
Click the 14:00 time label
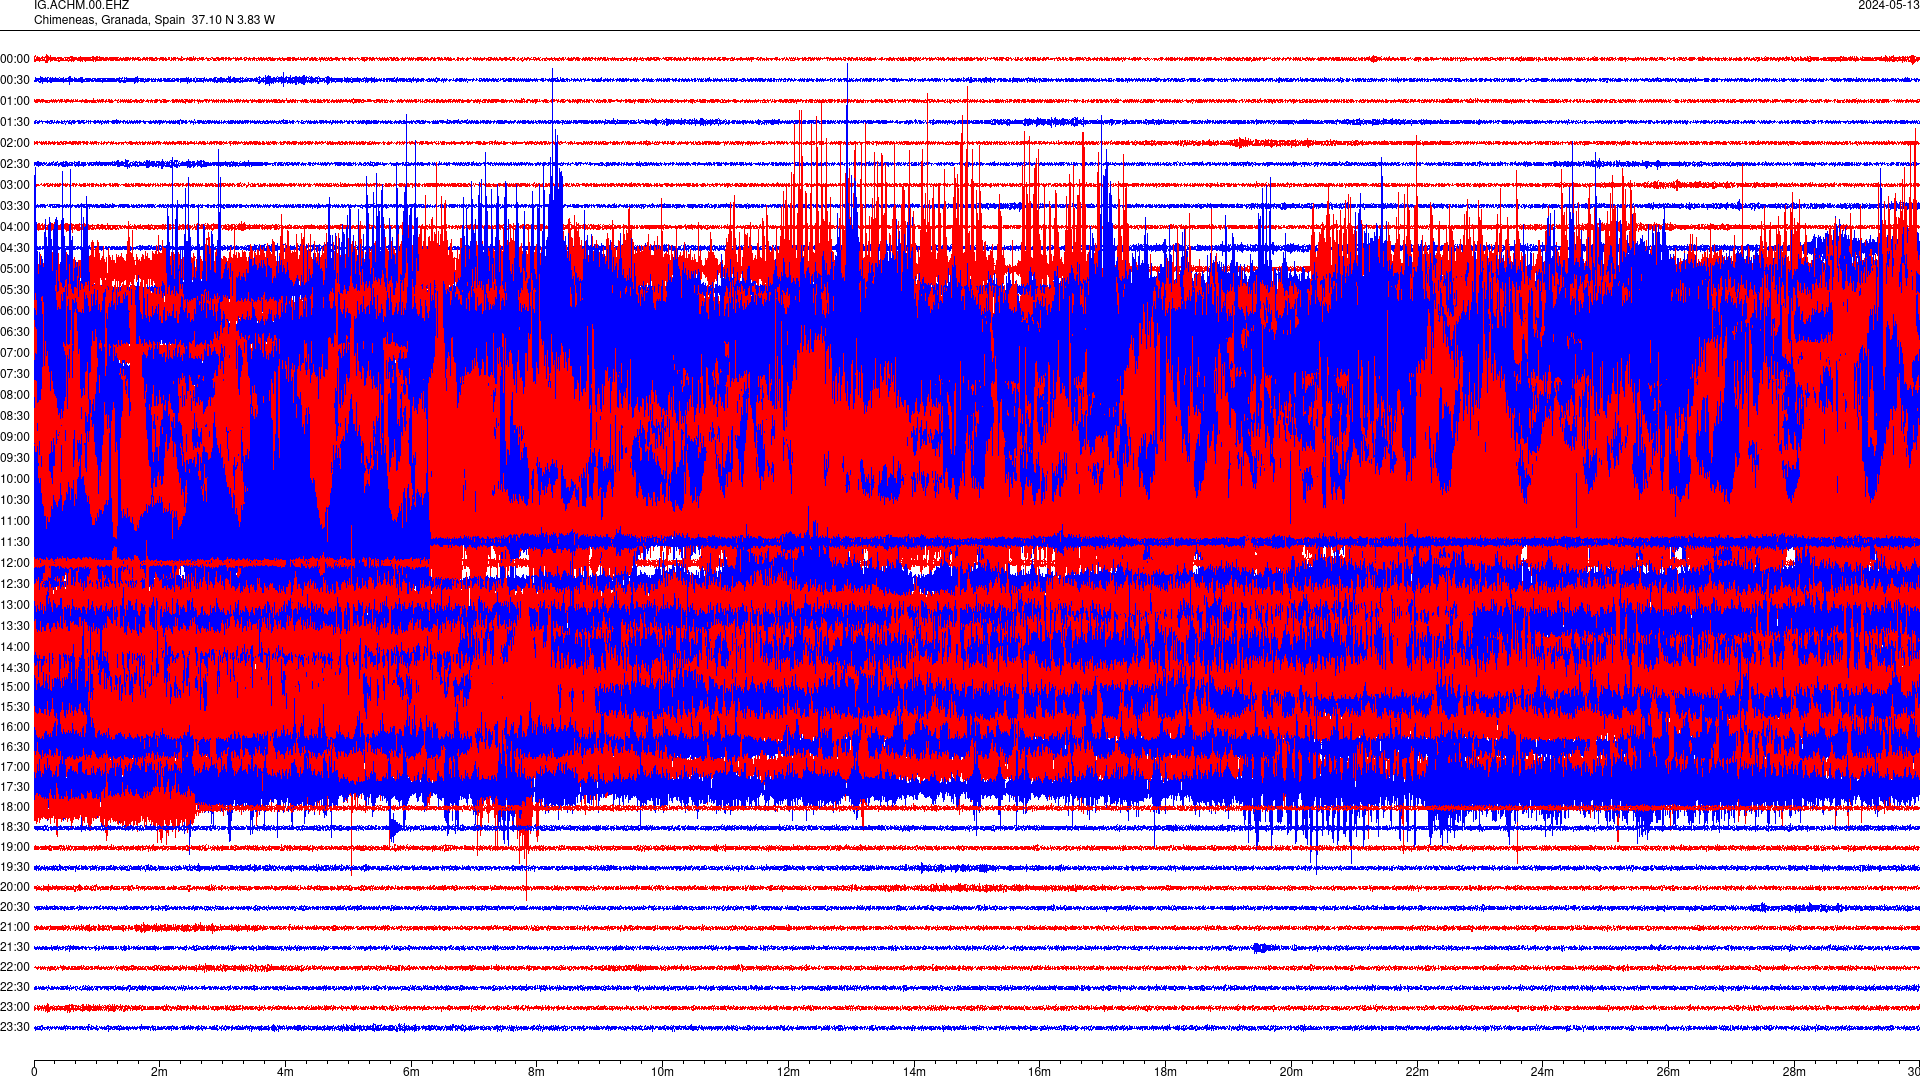[x=15, y=647]
